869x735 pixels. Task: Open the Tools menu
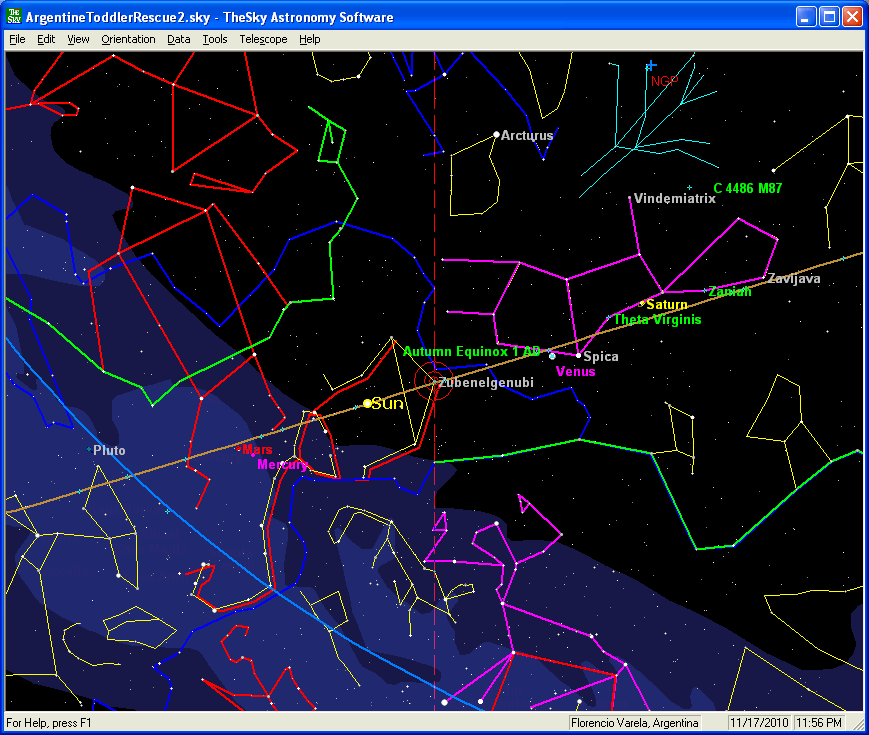tap(215, 39)
